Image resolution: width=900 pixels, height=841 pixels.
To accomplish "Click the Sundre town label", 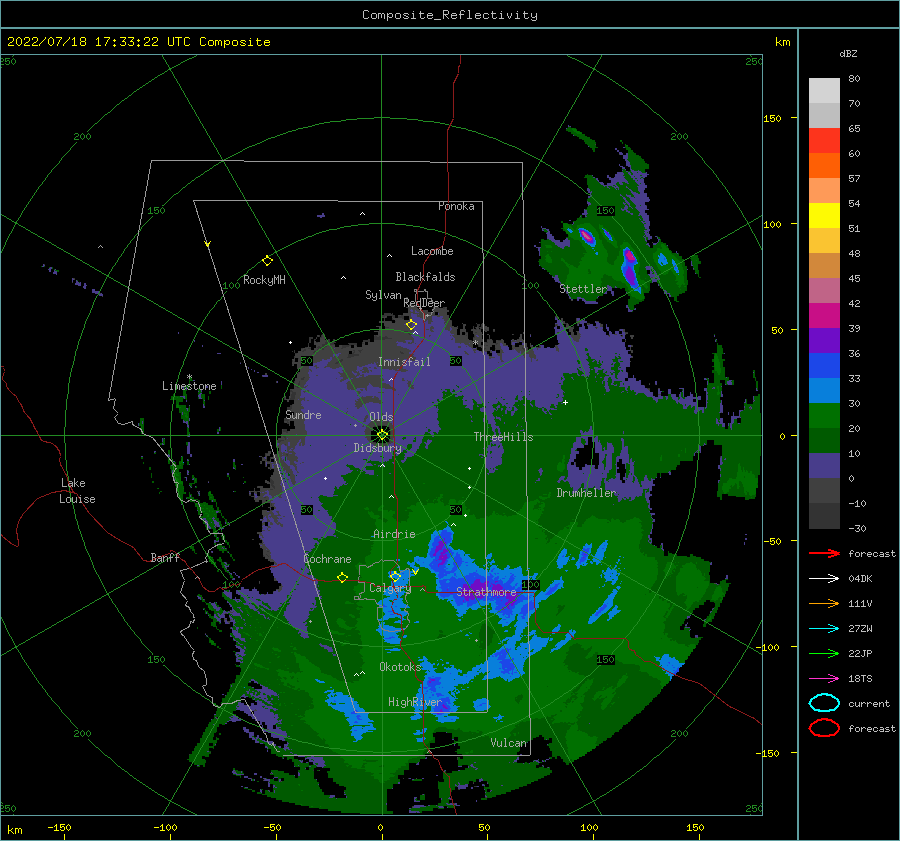I will [x=303, y=414].
